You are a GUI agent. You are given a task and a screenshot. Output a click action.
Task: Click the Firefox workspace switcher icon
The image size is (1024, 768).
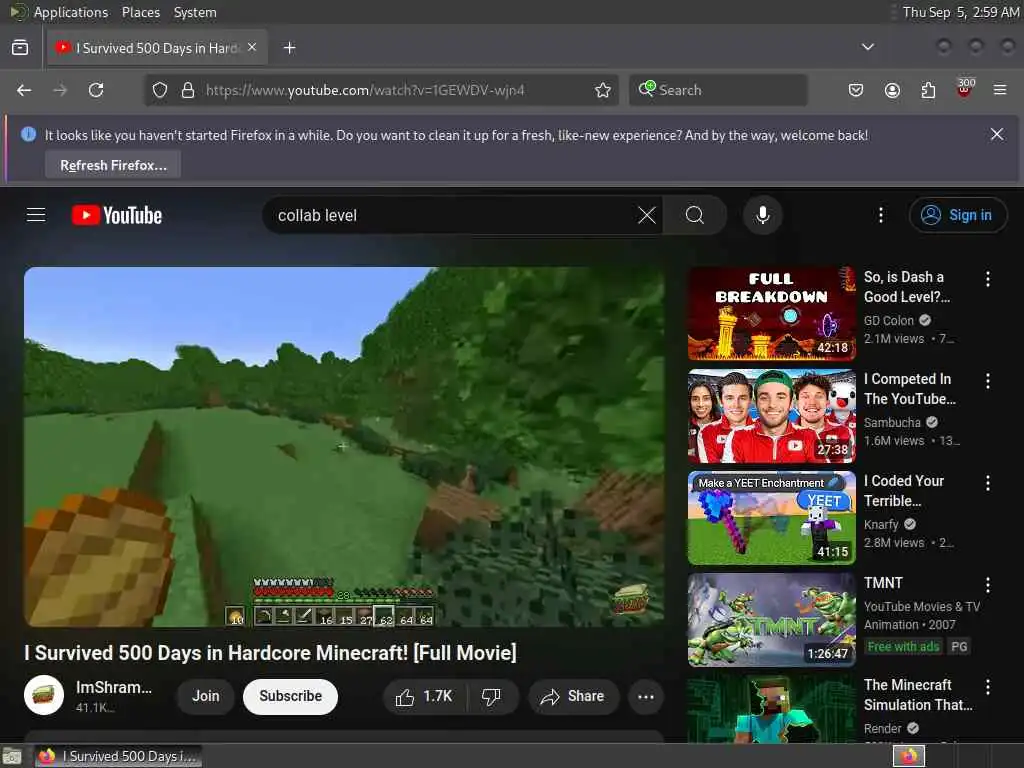pos(909,756)
